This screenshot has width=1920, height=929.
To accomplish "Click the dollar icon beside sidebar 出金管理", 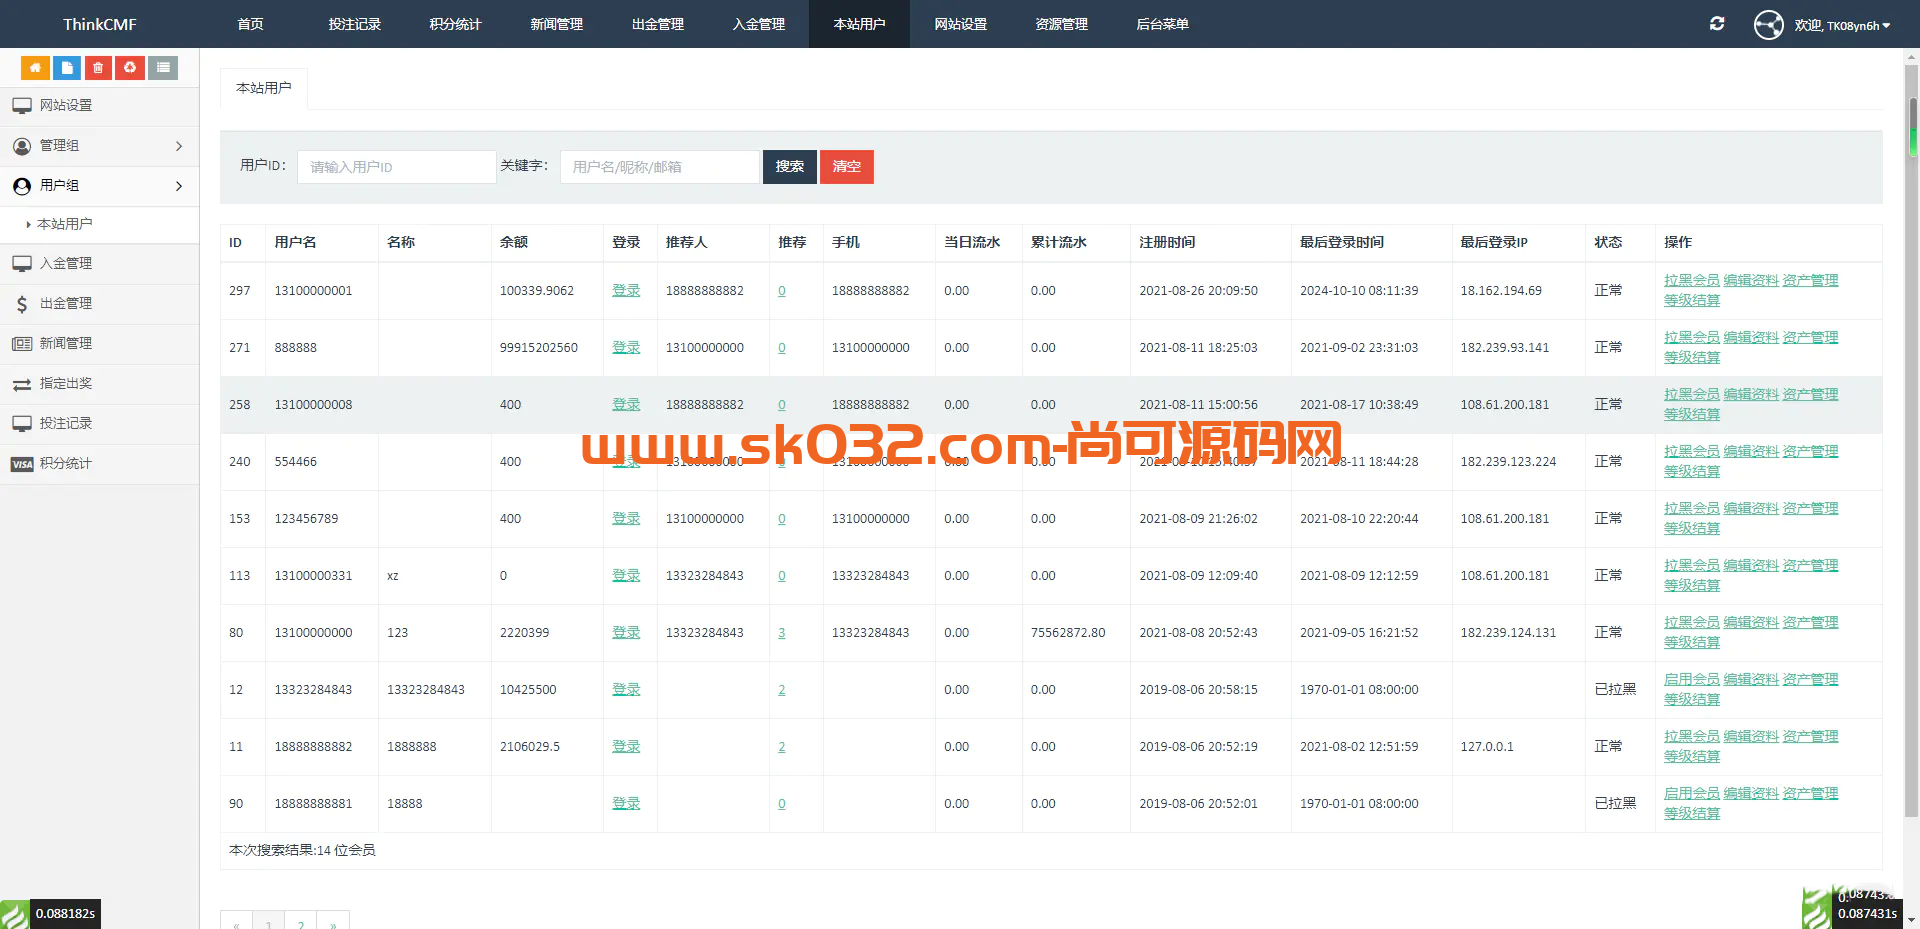I will coord(22,304).
